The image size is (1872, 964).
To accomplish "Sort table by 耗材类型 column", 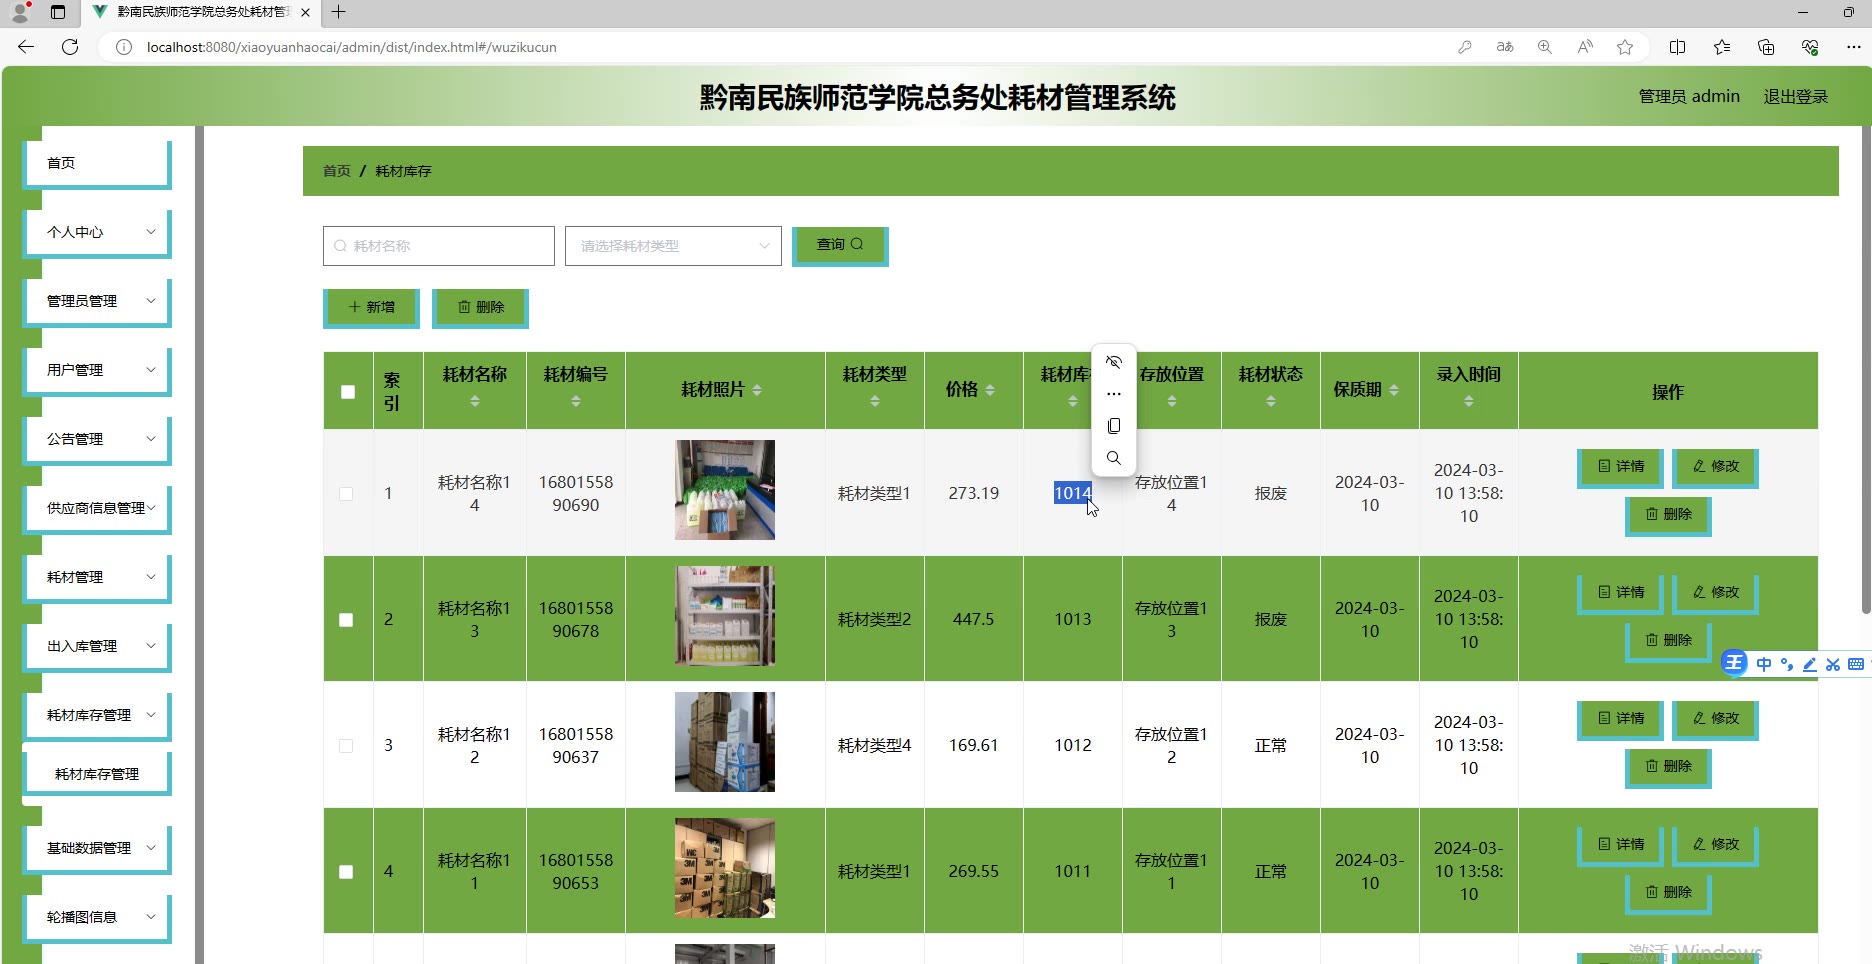I will pyautogui.click(x=875, y=401).
